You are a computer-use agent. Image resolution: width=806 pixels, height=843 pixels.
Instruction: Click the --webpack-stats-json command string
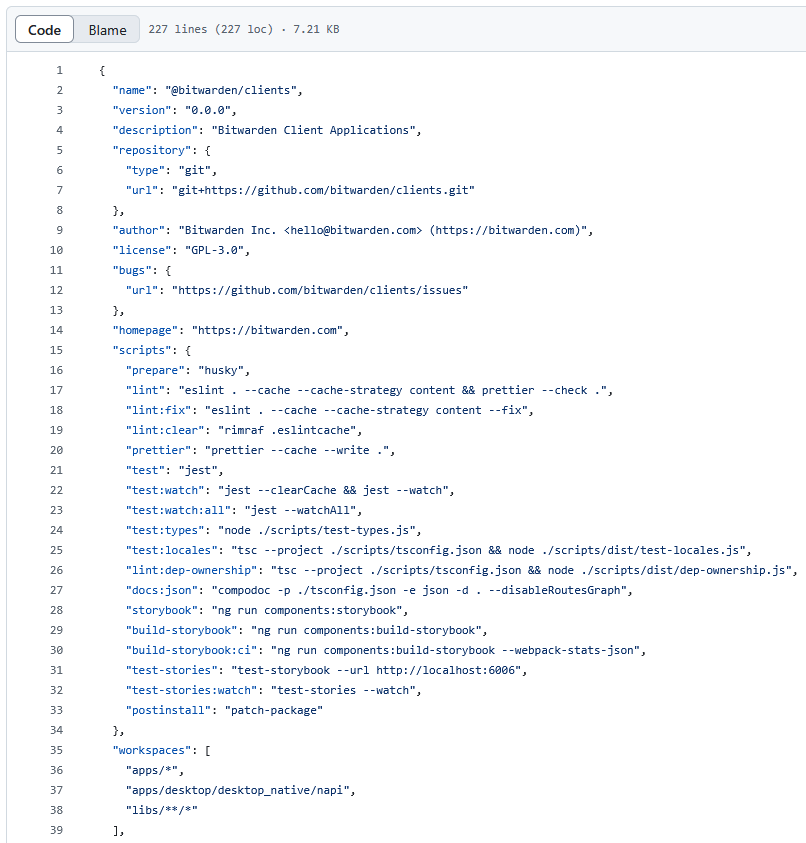coord(455,650)
